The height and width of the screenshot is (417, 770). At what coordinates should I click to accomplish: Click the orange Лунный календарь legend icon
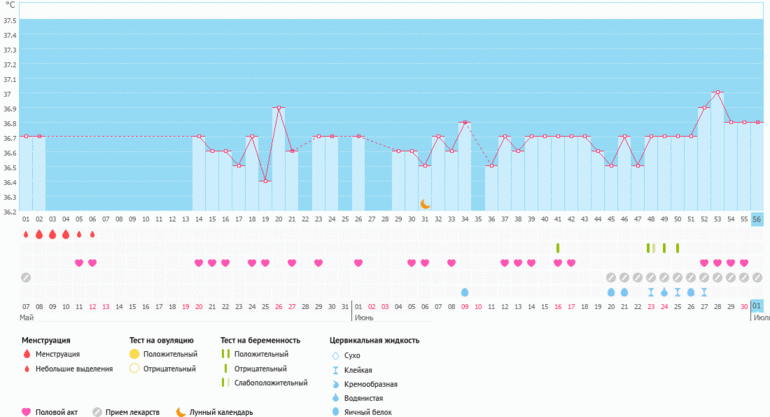click(x=180, y=411)
